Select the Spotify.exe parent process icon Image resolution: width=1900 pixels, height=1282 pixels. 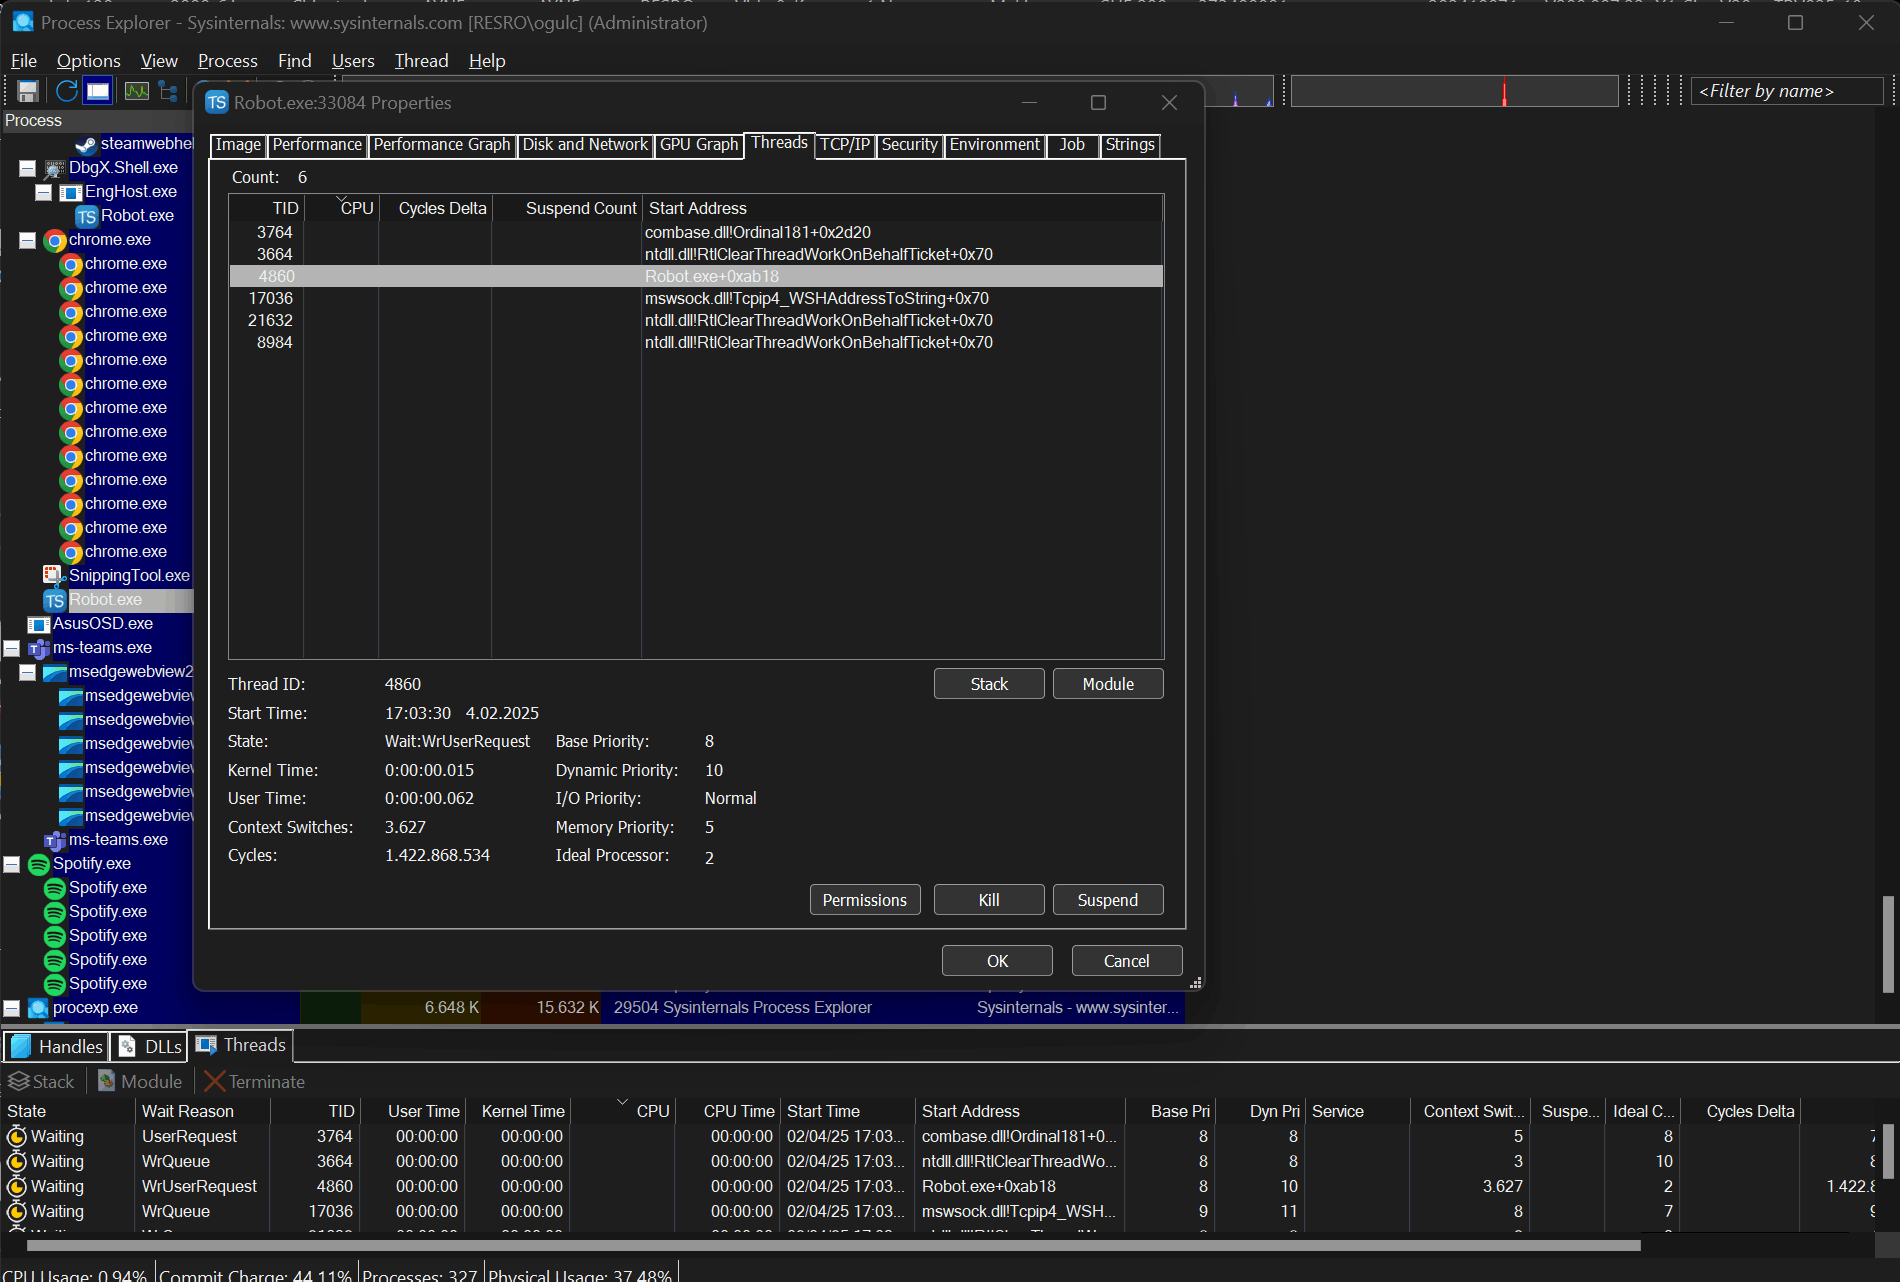point(39,864)
